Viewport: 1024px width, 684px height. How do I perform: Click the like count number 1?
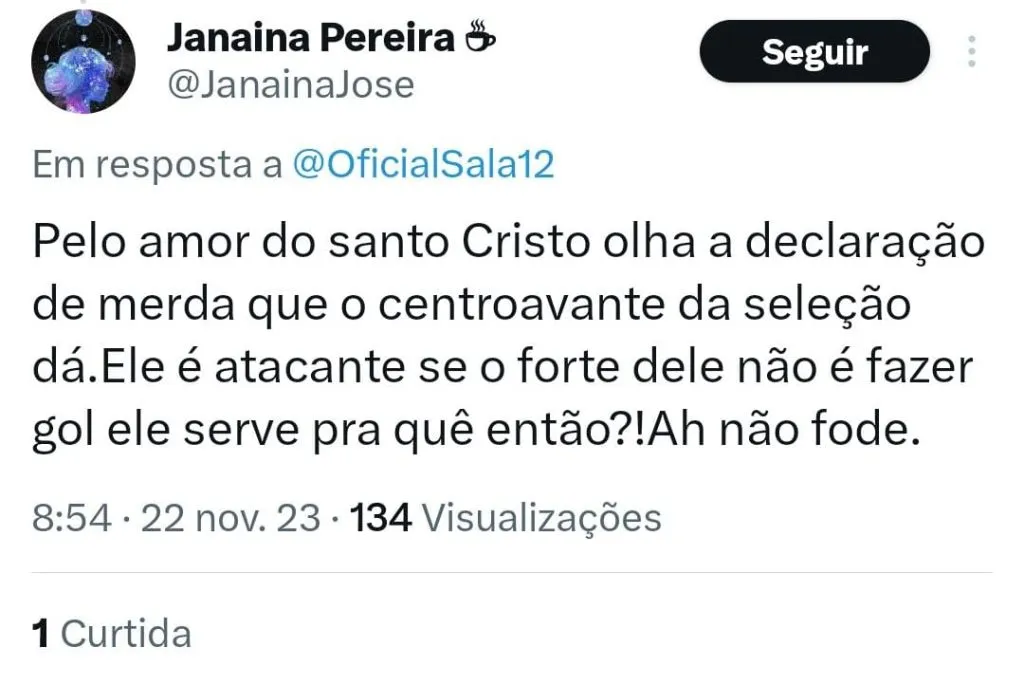click(40, 633)
